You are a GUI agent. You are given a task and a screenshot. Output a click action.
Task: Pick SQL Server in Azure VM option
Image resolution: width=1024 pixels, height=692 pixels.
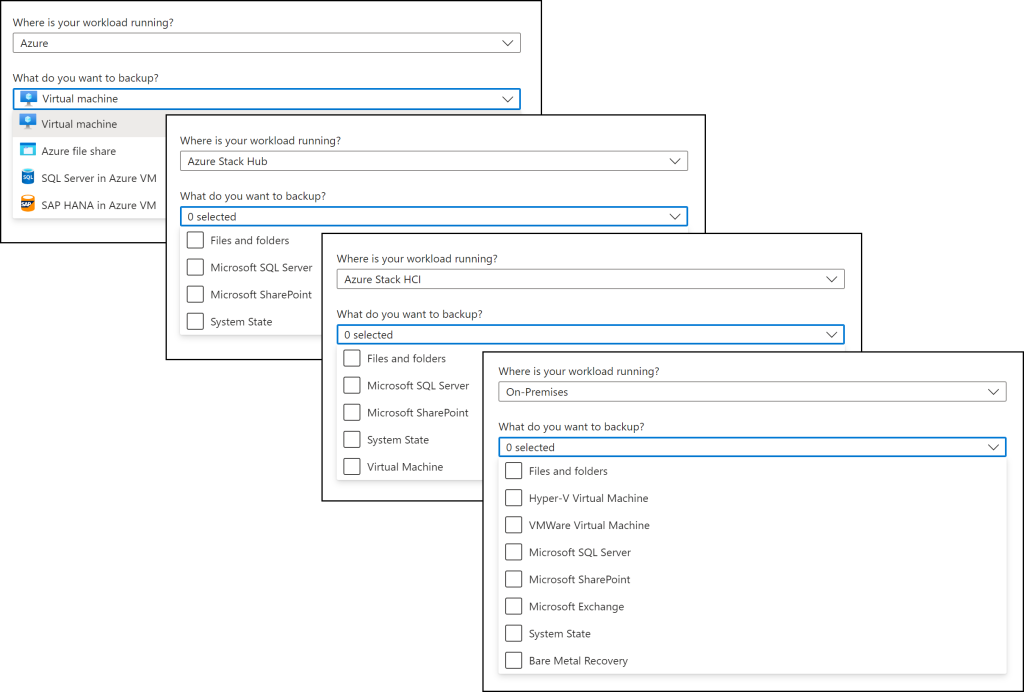tap(89, 178)
